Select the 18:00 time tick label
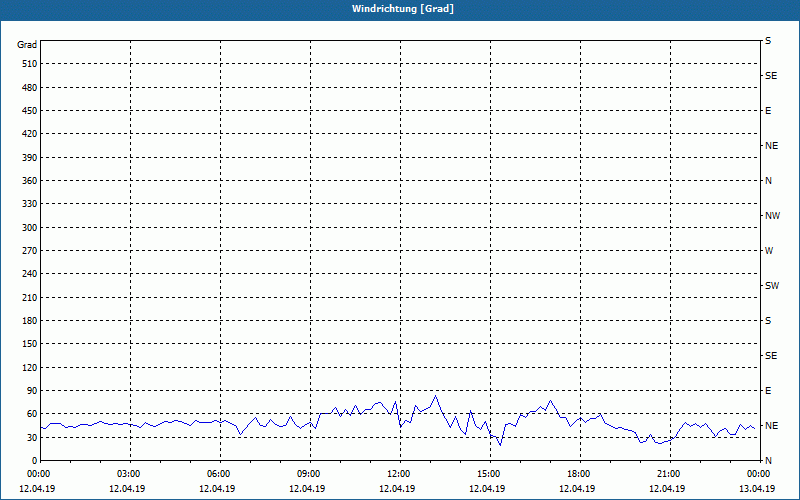Screen dimensions: 800x500 (580, 474)
